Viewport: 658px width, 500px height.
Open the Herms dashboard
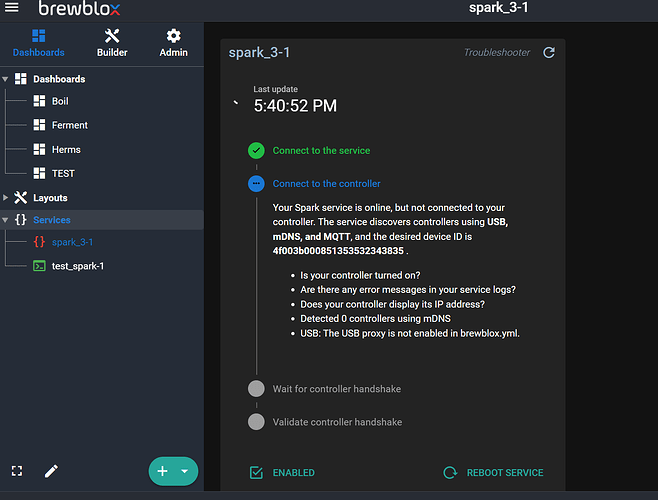pyautogui.click(x=66, y=149)
